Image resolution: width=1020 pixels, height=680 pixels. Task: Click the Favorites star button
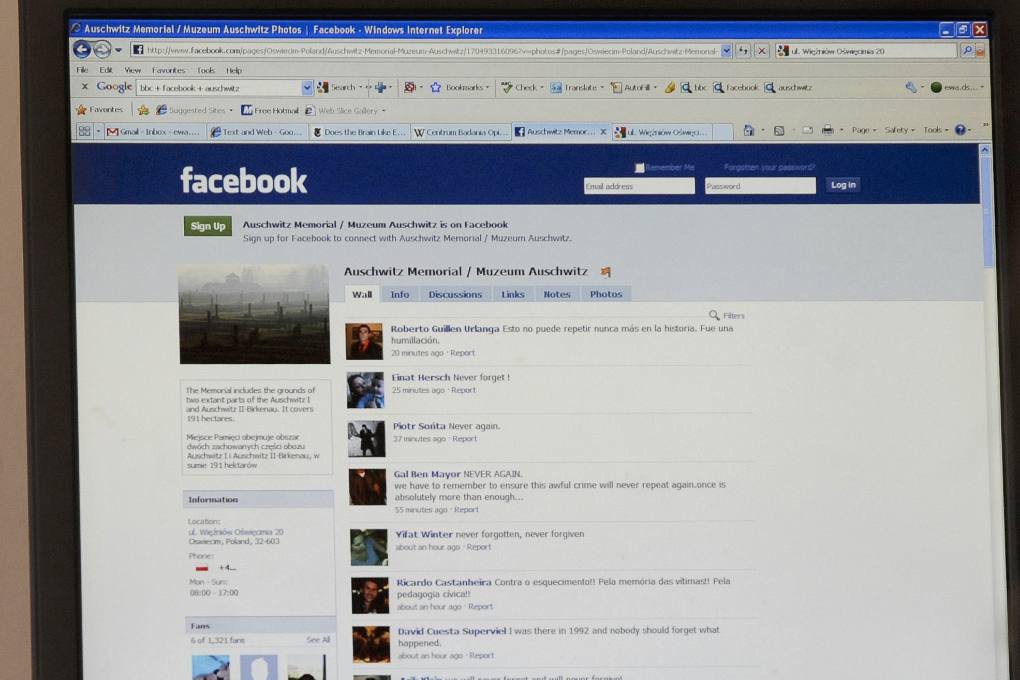(x=100, y=110)
